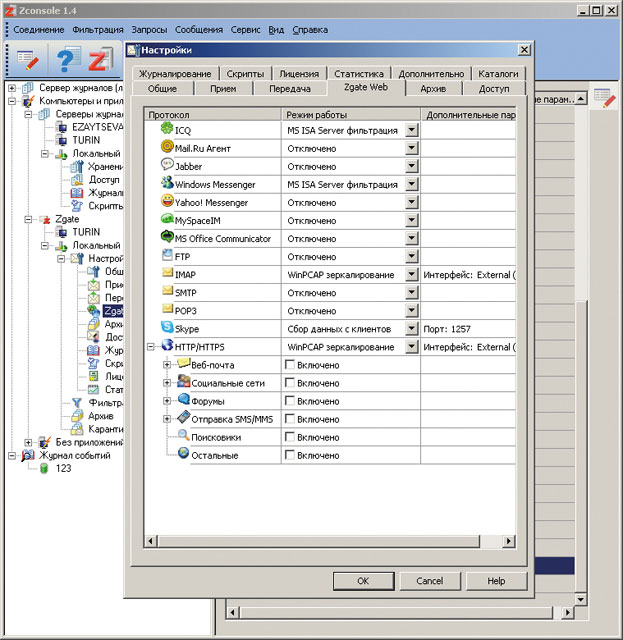This screenshot has width=623, height=640.
Task: Collapse the HTTP/HTTPS tree node
Action: click(x=151, y=347)
